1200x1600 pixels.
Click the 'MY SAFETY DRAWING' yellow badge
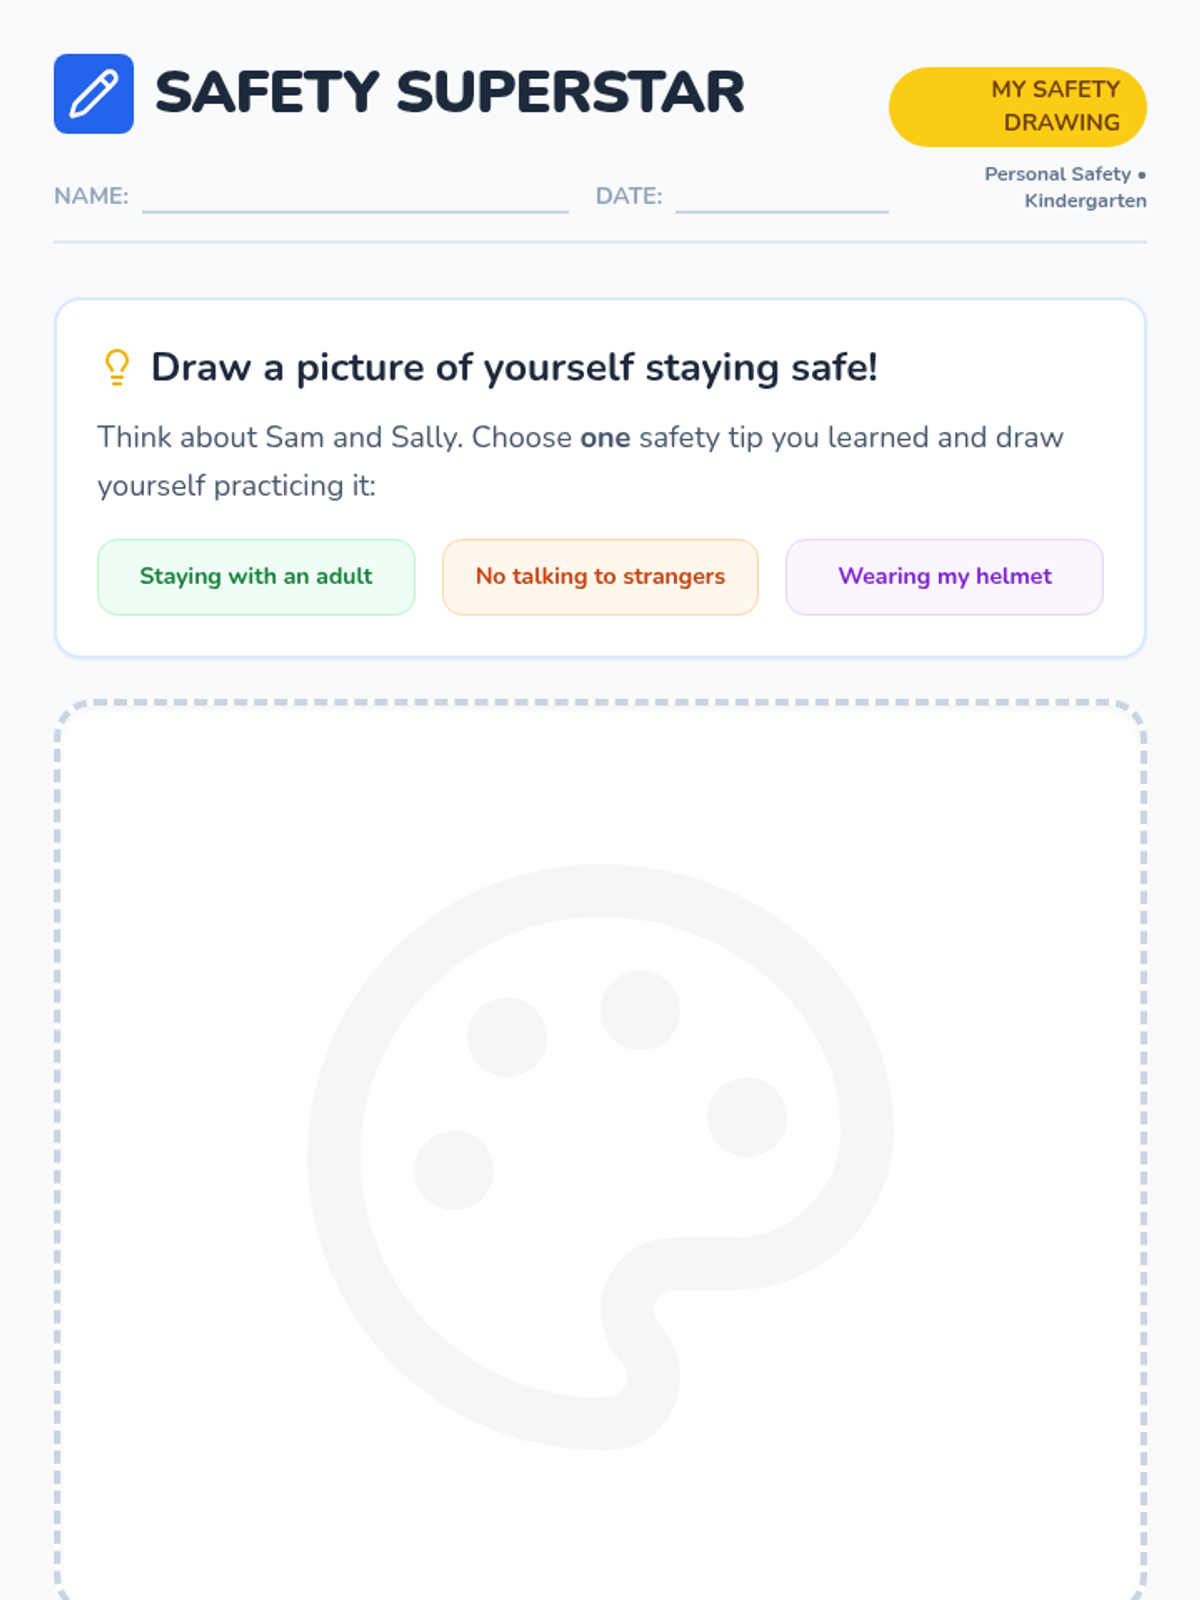tap(1017, 107)
